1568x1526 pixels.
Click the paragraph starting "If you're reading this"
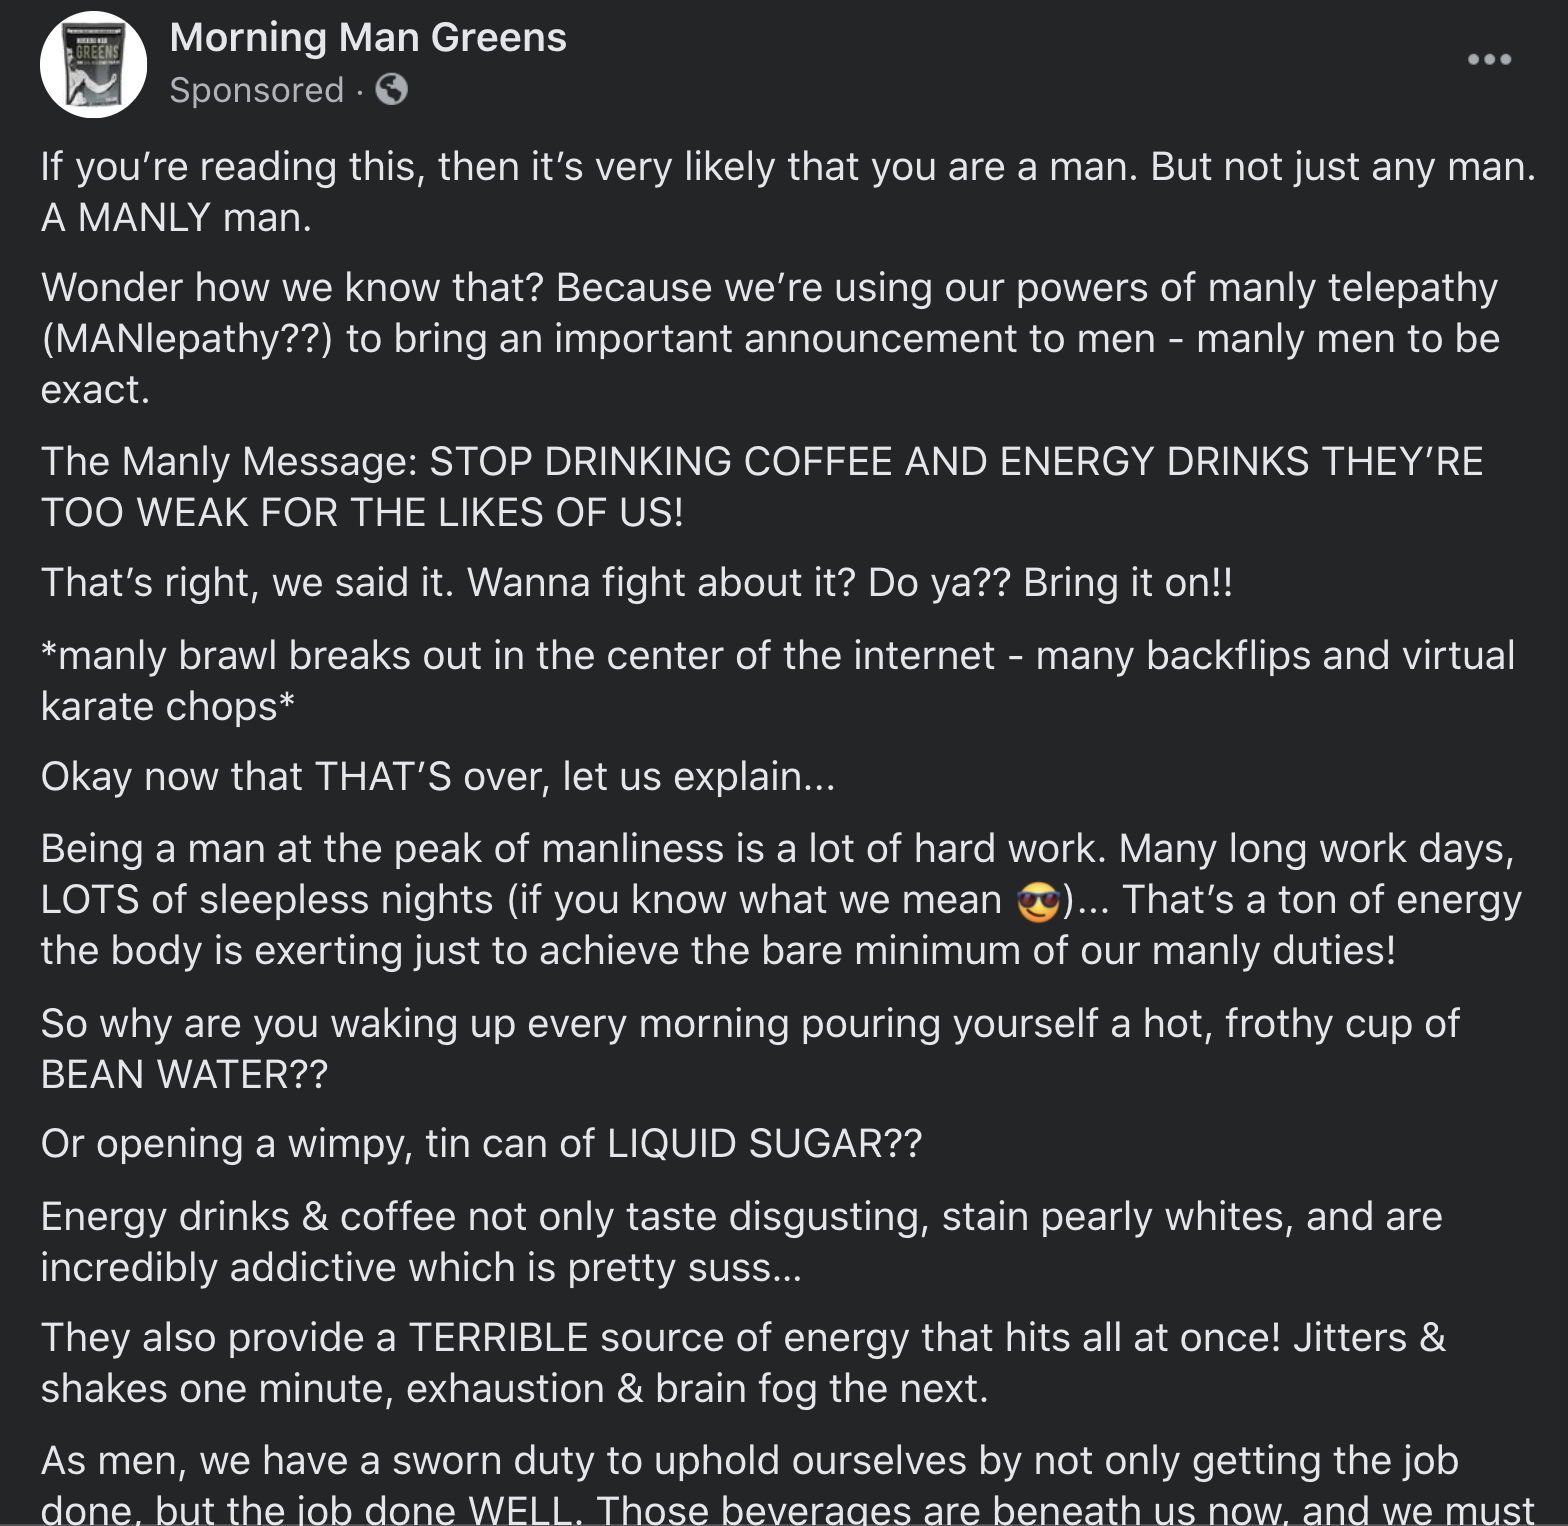(787, 167)
